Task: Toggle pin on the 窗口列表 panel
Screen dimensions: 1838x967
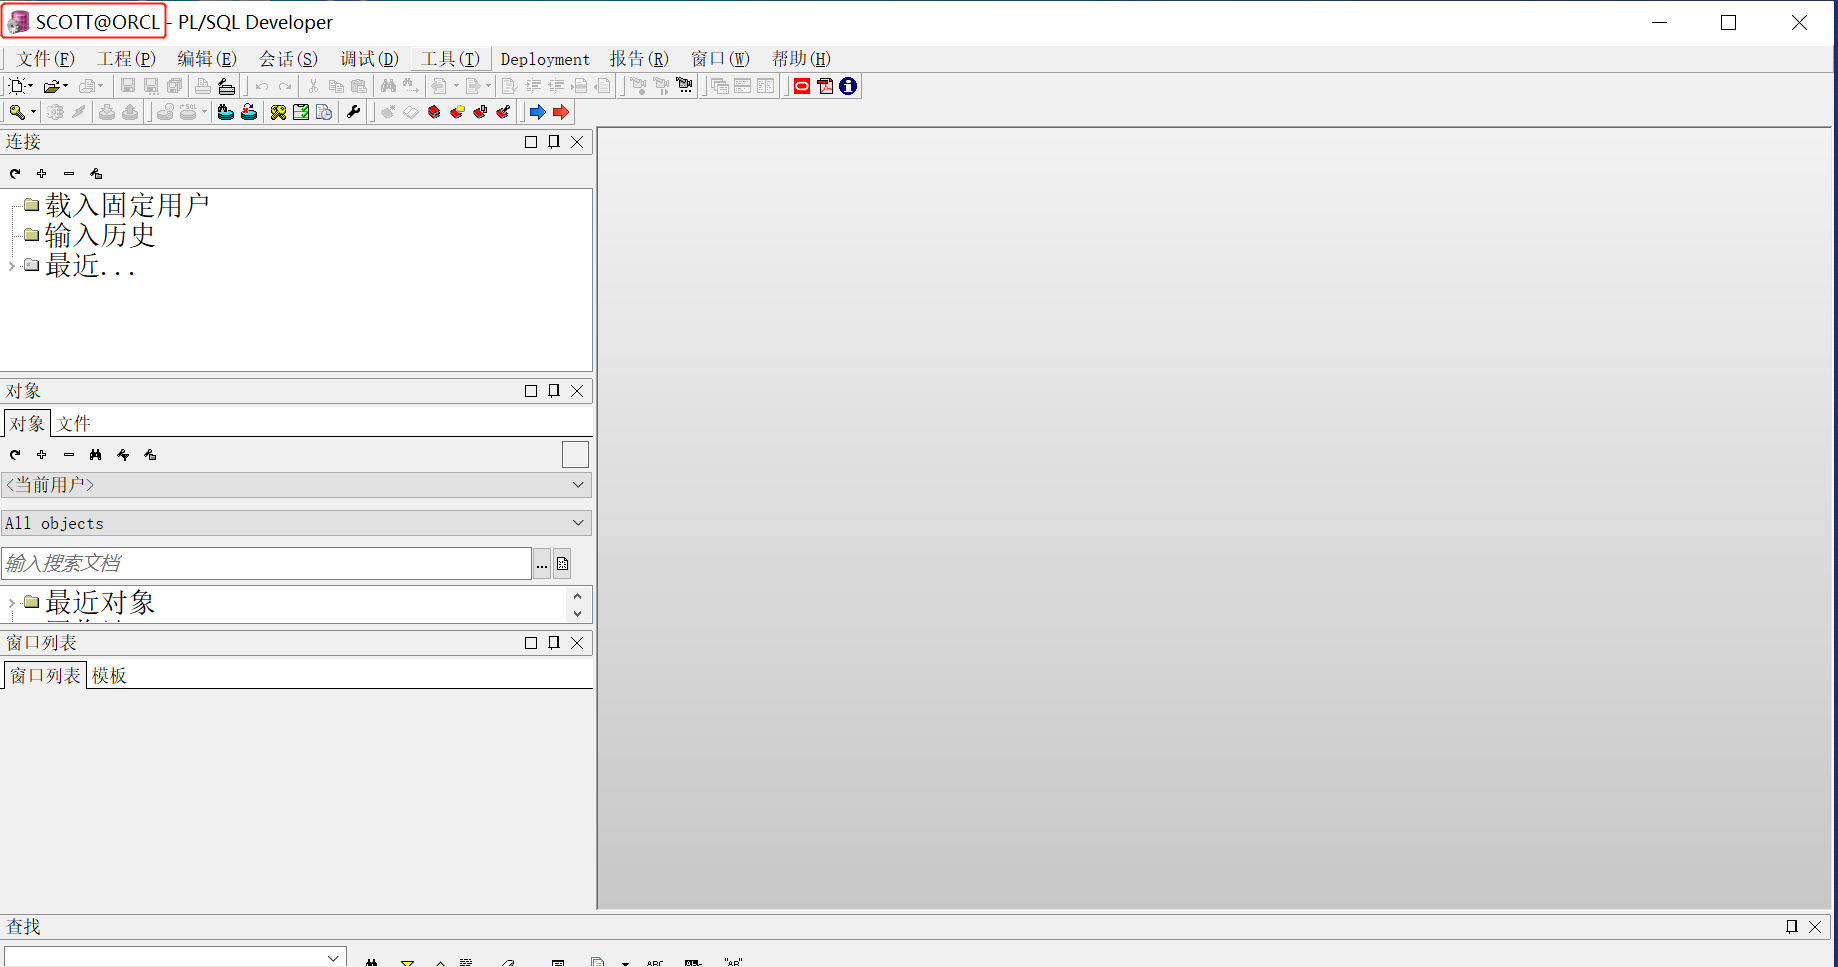Action: point(554,643)
